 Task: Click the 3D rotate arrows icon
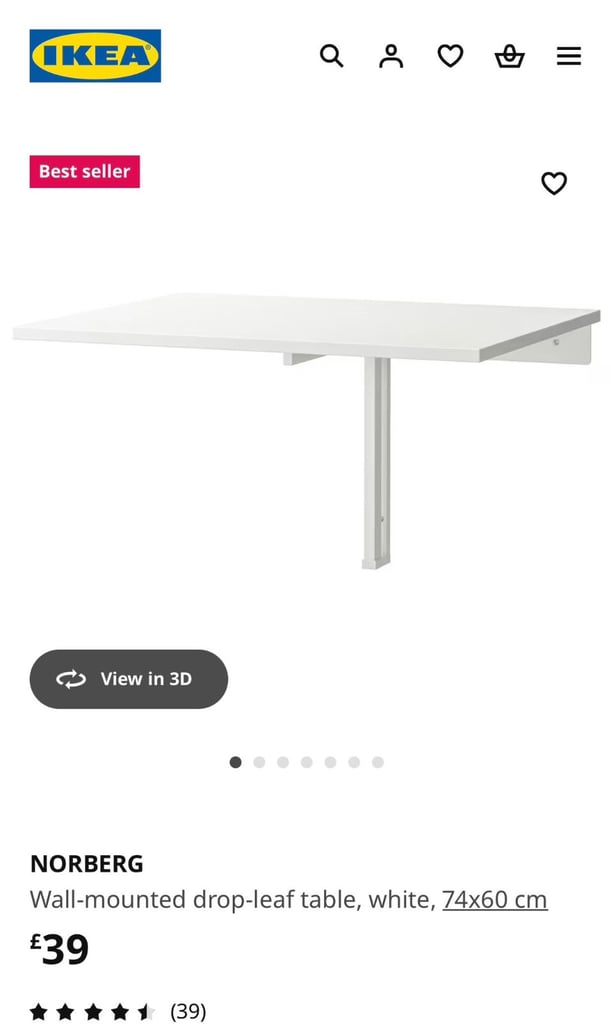(x=70, y=679)
